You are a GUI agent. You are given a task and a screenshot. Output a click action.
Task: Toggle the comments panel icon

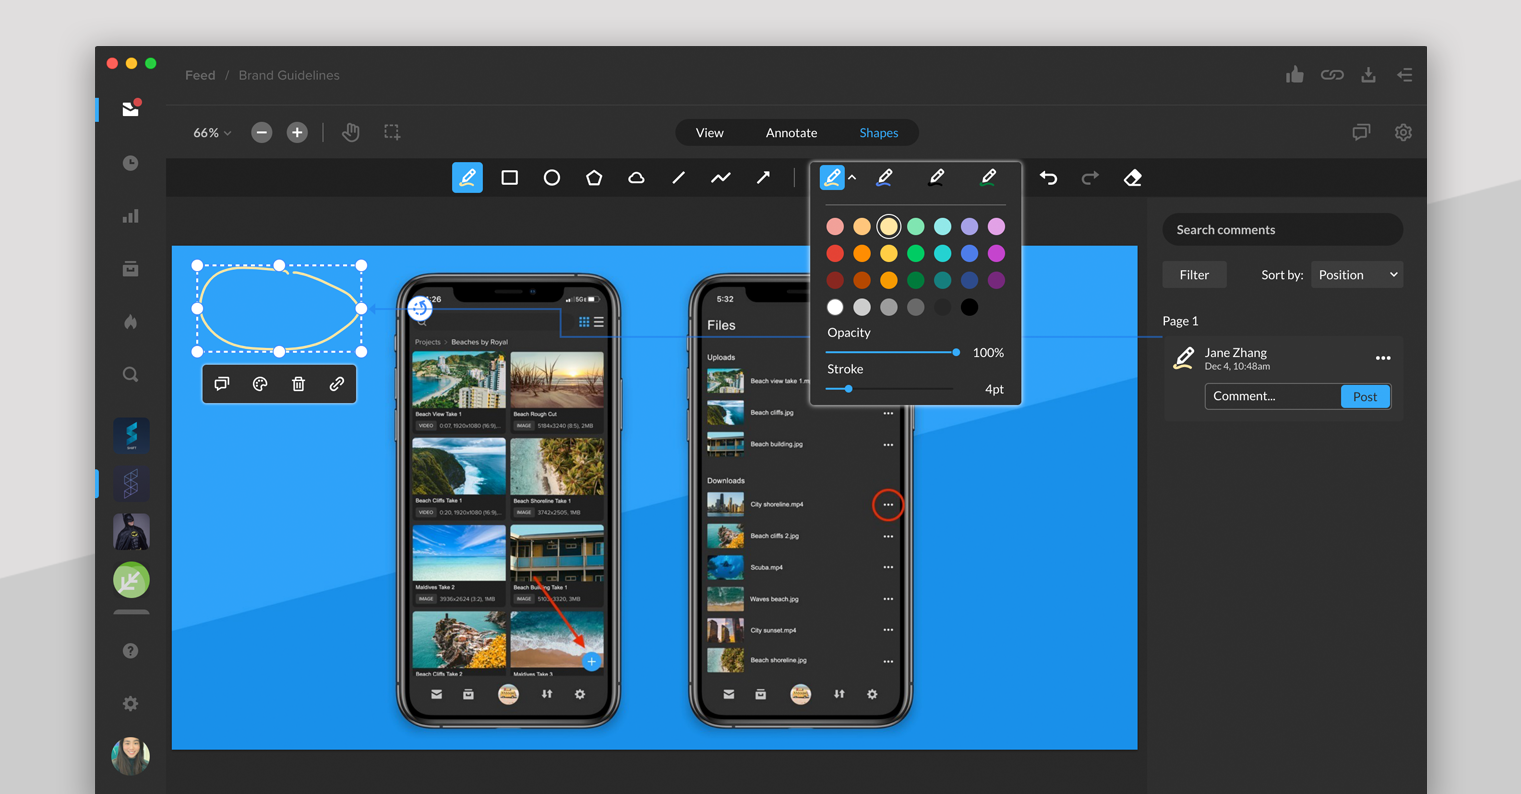tap(1361, 132)
